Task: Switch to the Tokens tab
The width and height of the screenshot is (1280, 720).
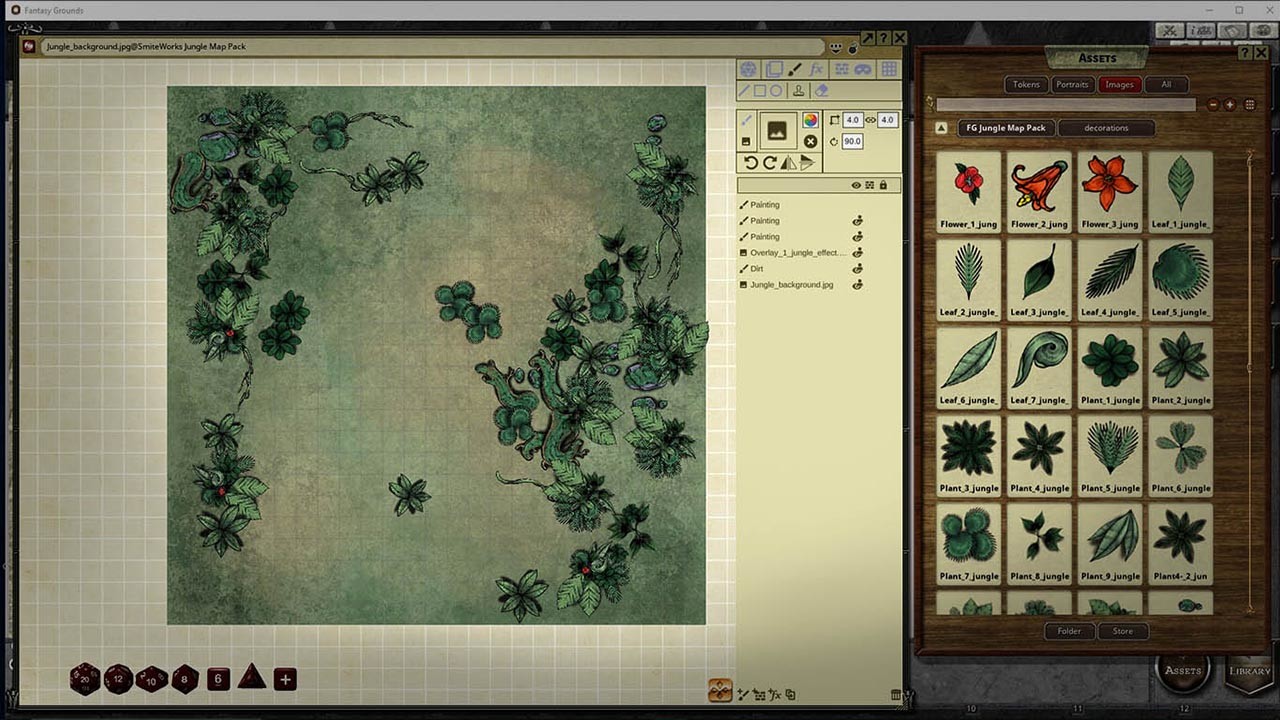Action: (x=1026, y=85)
